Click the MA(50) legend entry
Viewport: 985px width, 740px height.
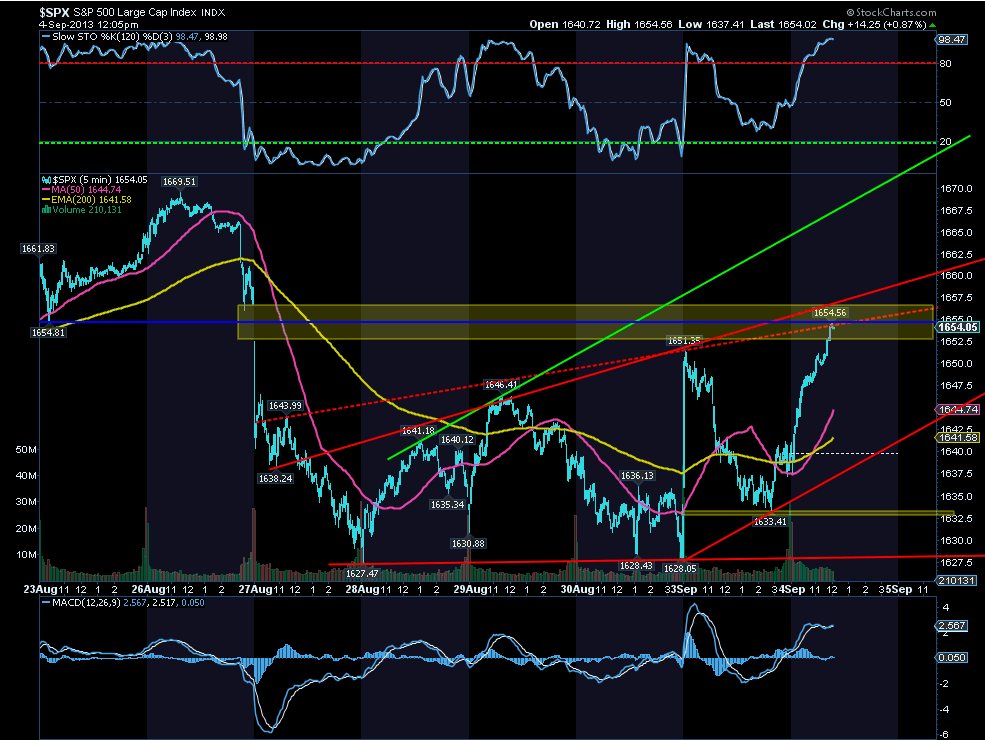pyautogui.click(x=82, y=190)
